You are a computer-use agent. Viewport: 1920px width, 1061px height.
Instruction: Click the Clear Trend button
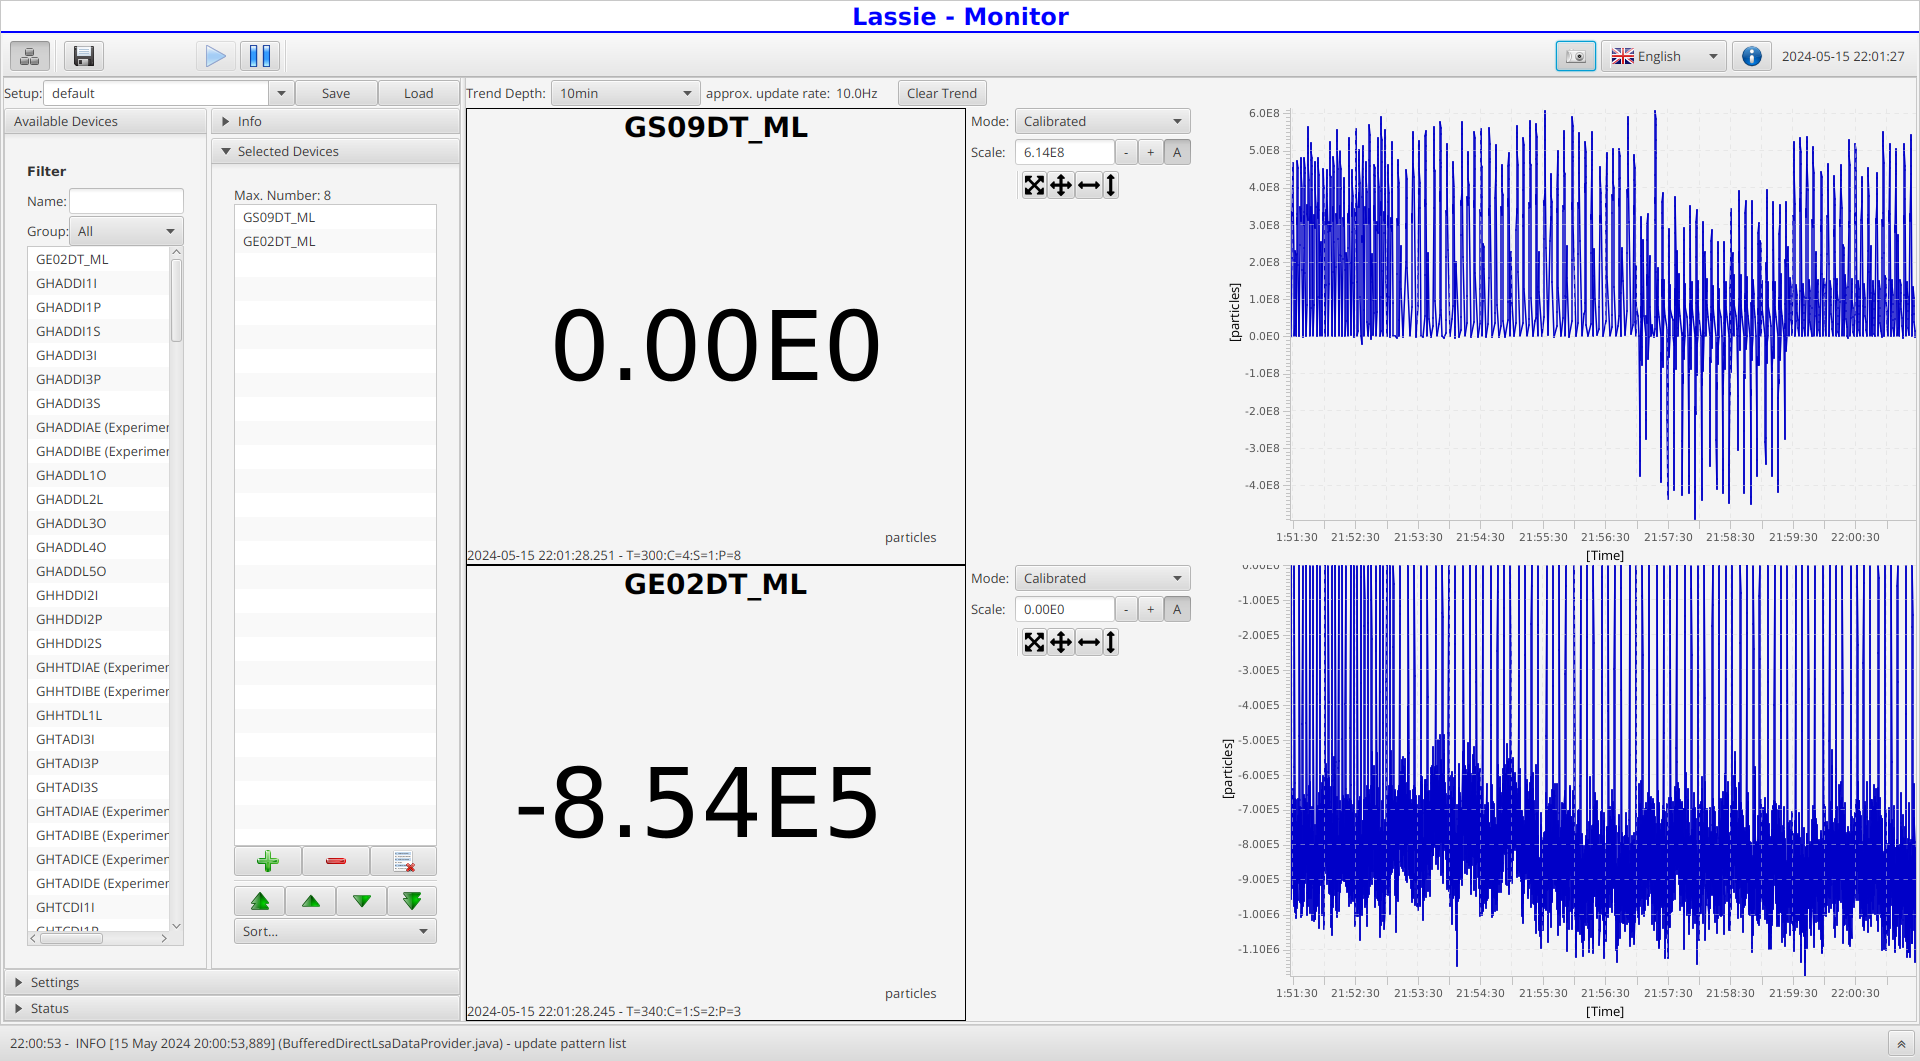click(x=941, y=93)
